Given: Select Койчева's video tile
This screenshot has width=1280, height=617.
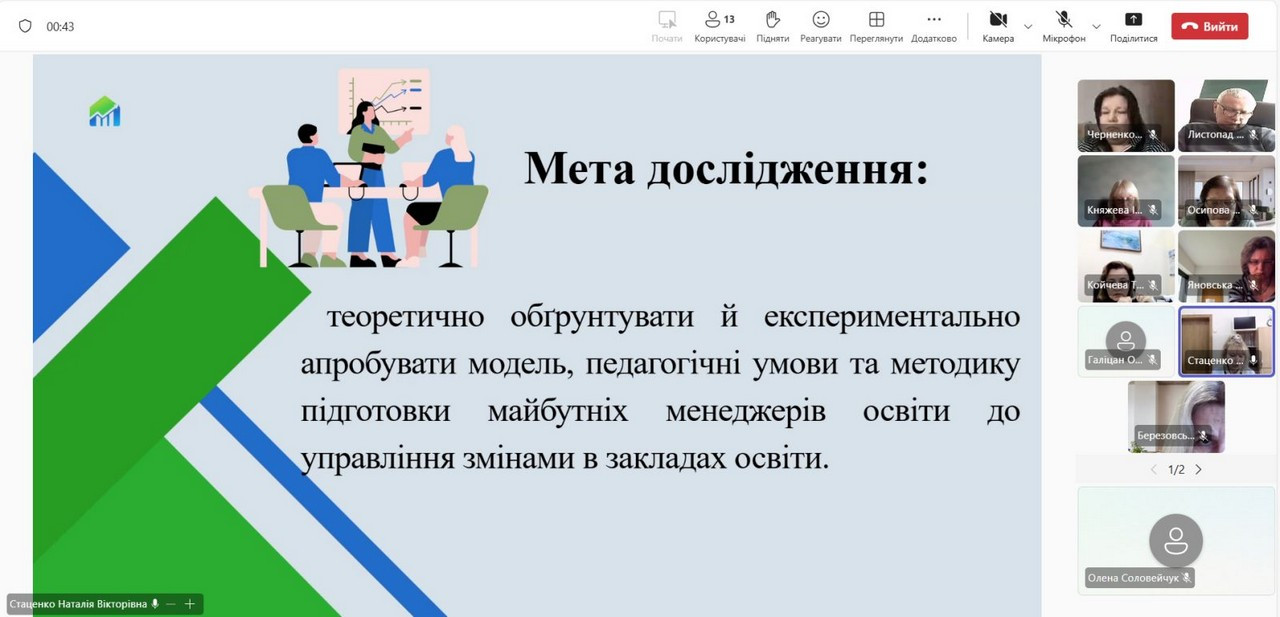Looking at the screenshot, I should click(x=1126, y=266).
